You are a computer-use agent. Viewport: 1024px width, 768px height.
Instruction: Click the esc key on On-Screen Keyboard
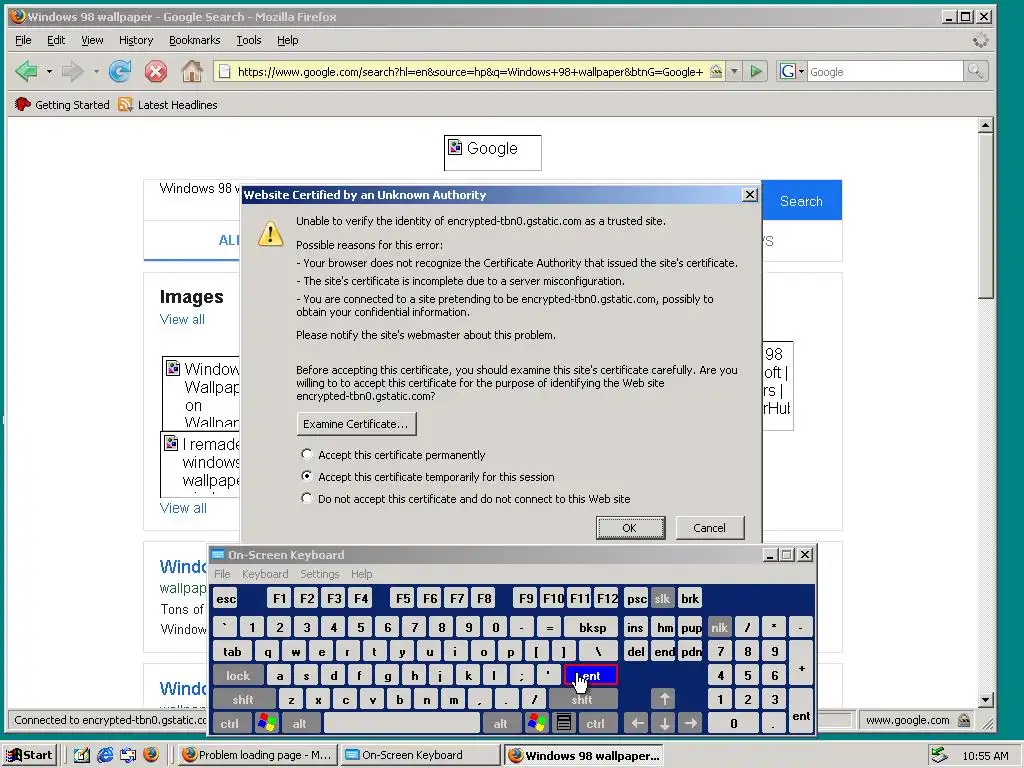tap(226, 598)
